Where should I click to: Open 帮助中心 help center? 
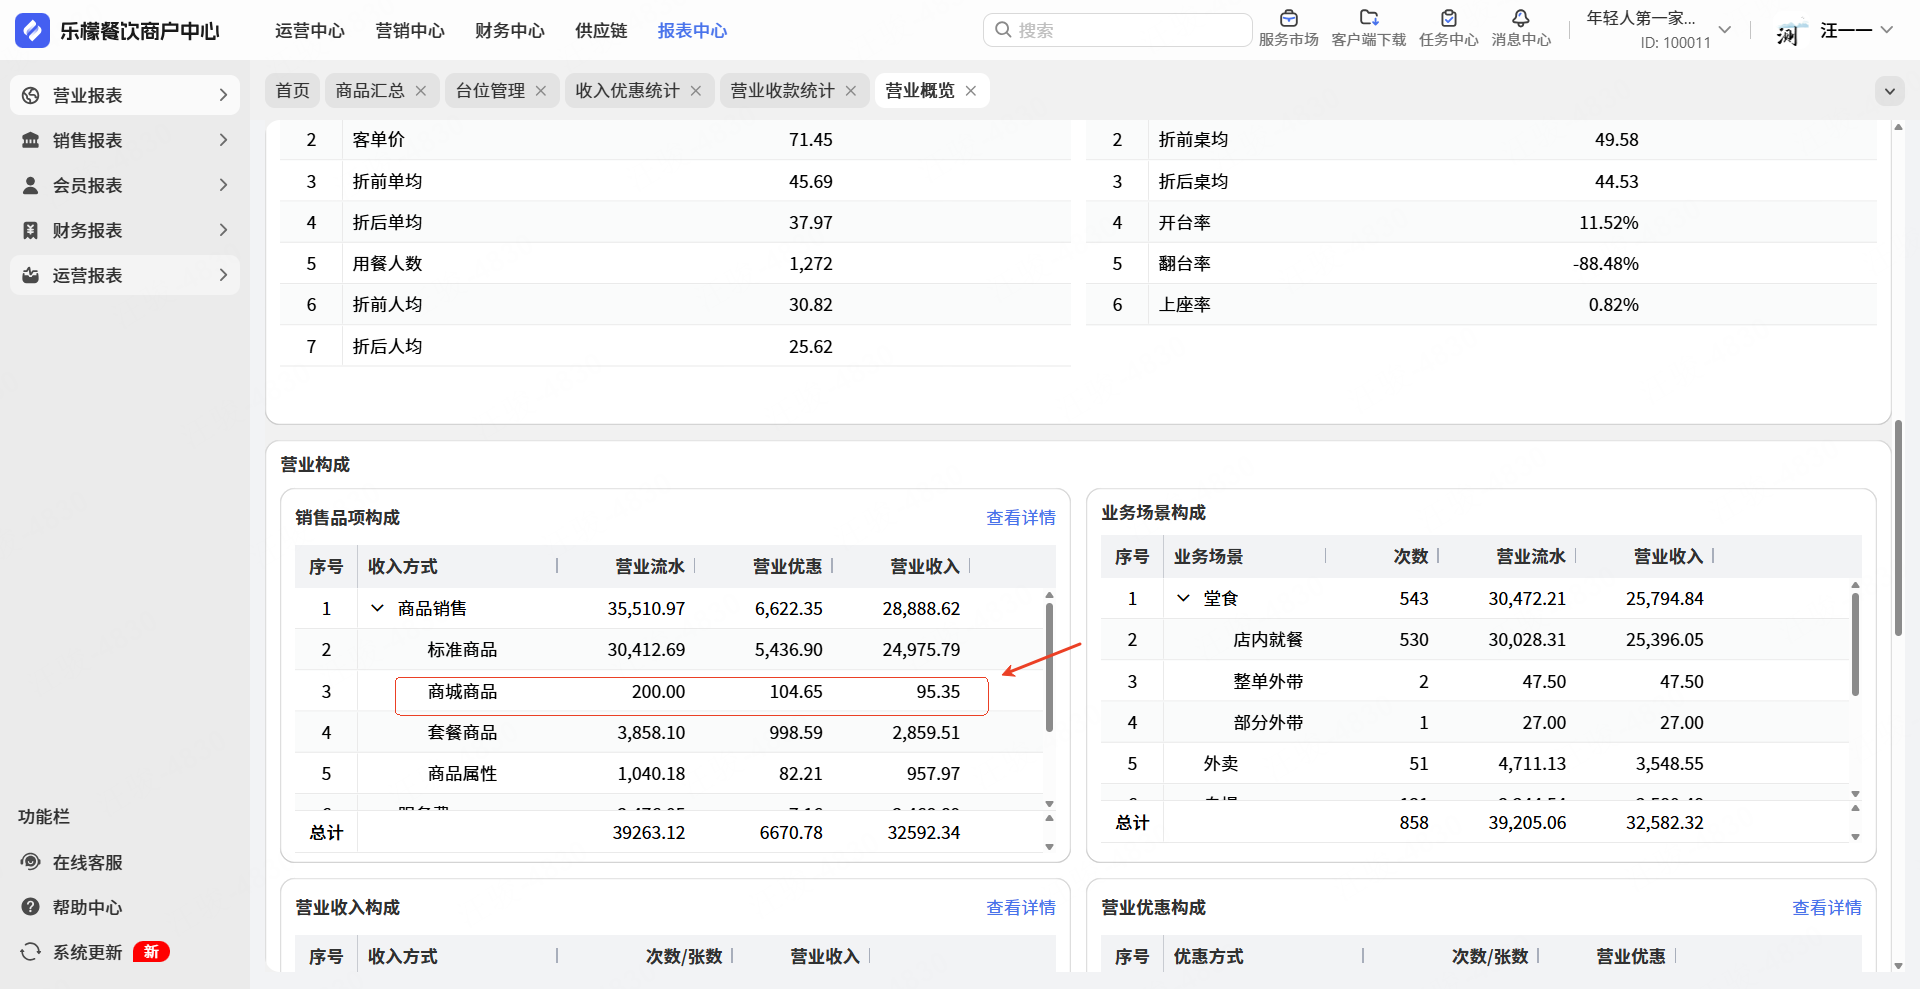87,907
